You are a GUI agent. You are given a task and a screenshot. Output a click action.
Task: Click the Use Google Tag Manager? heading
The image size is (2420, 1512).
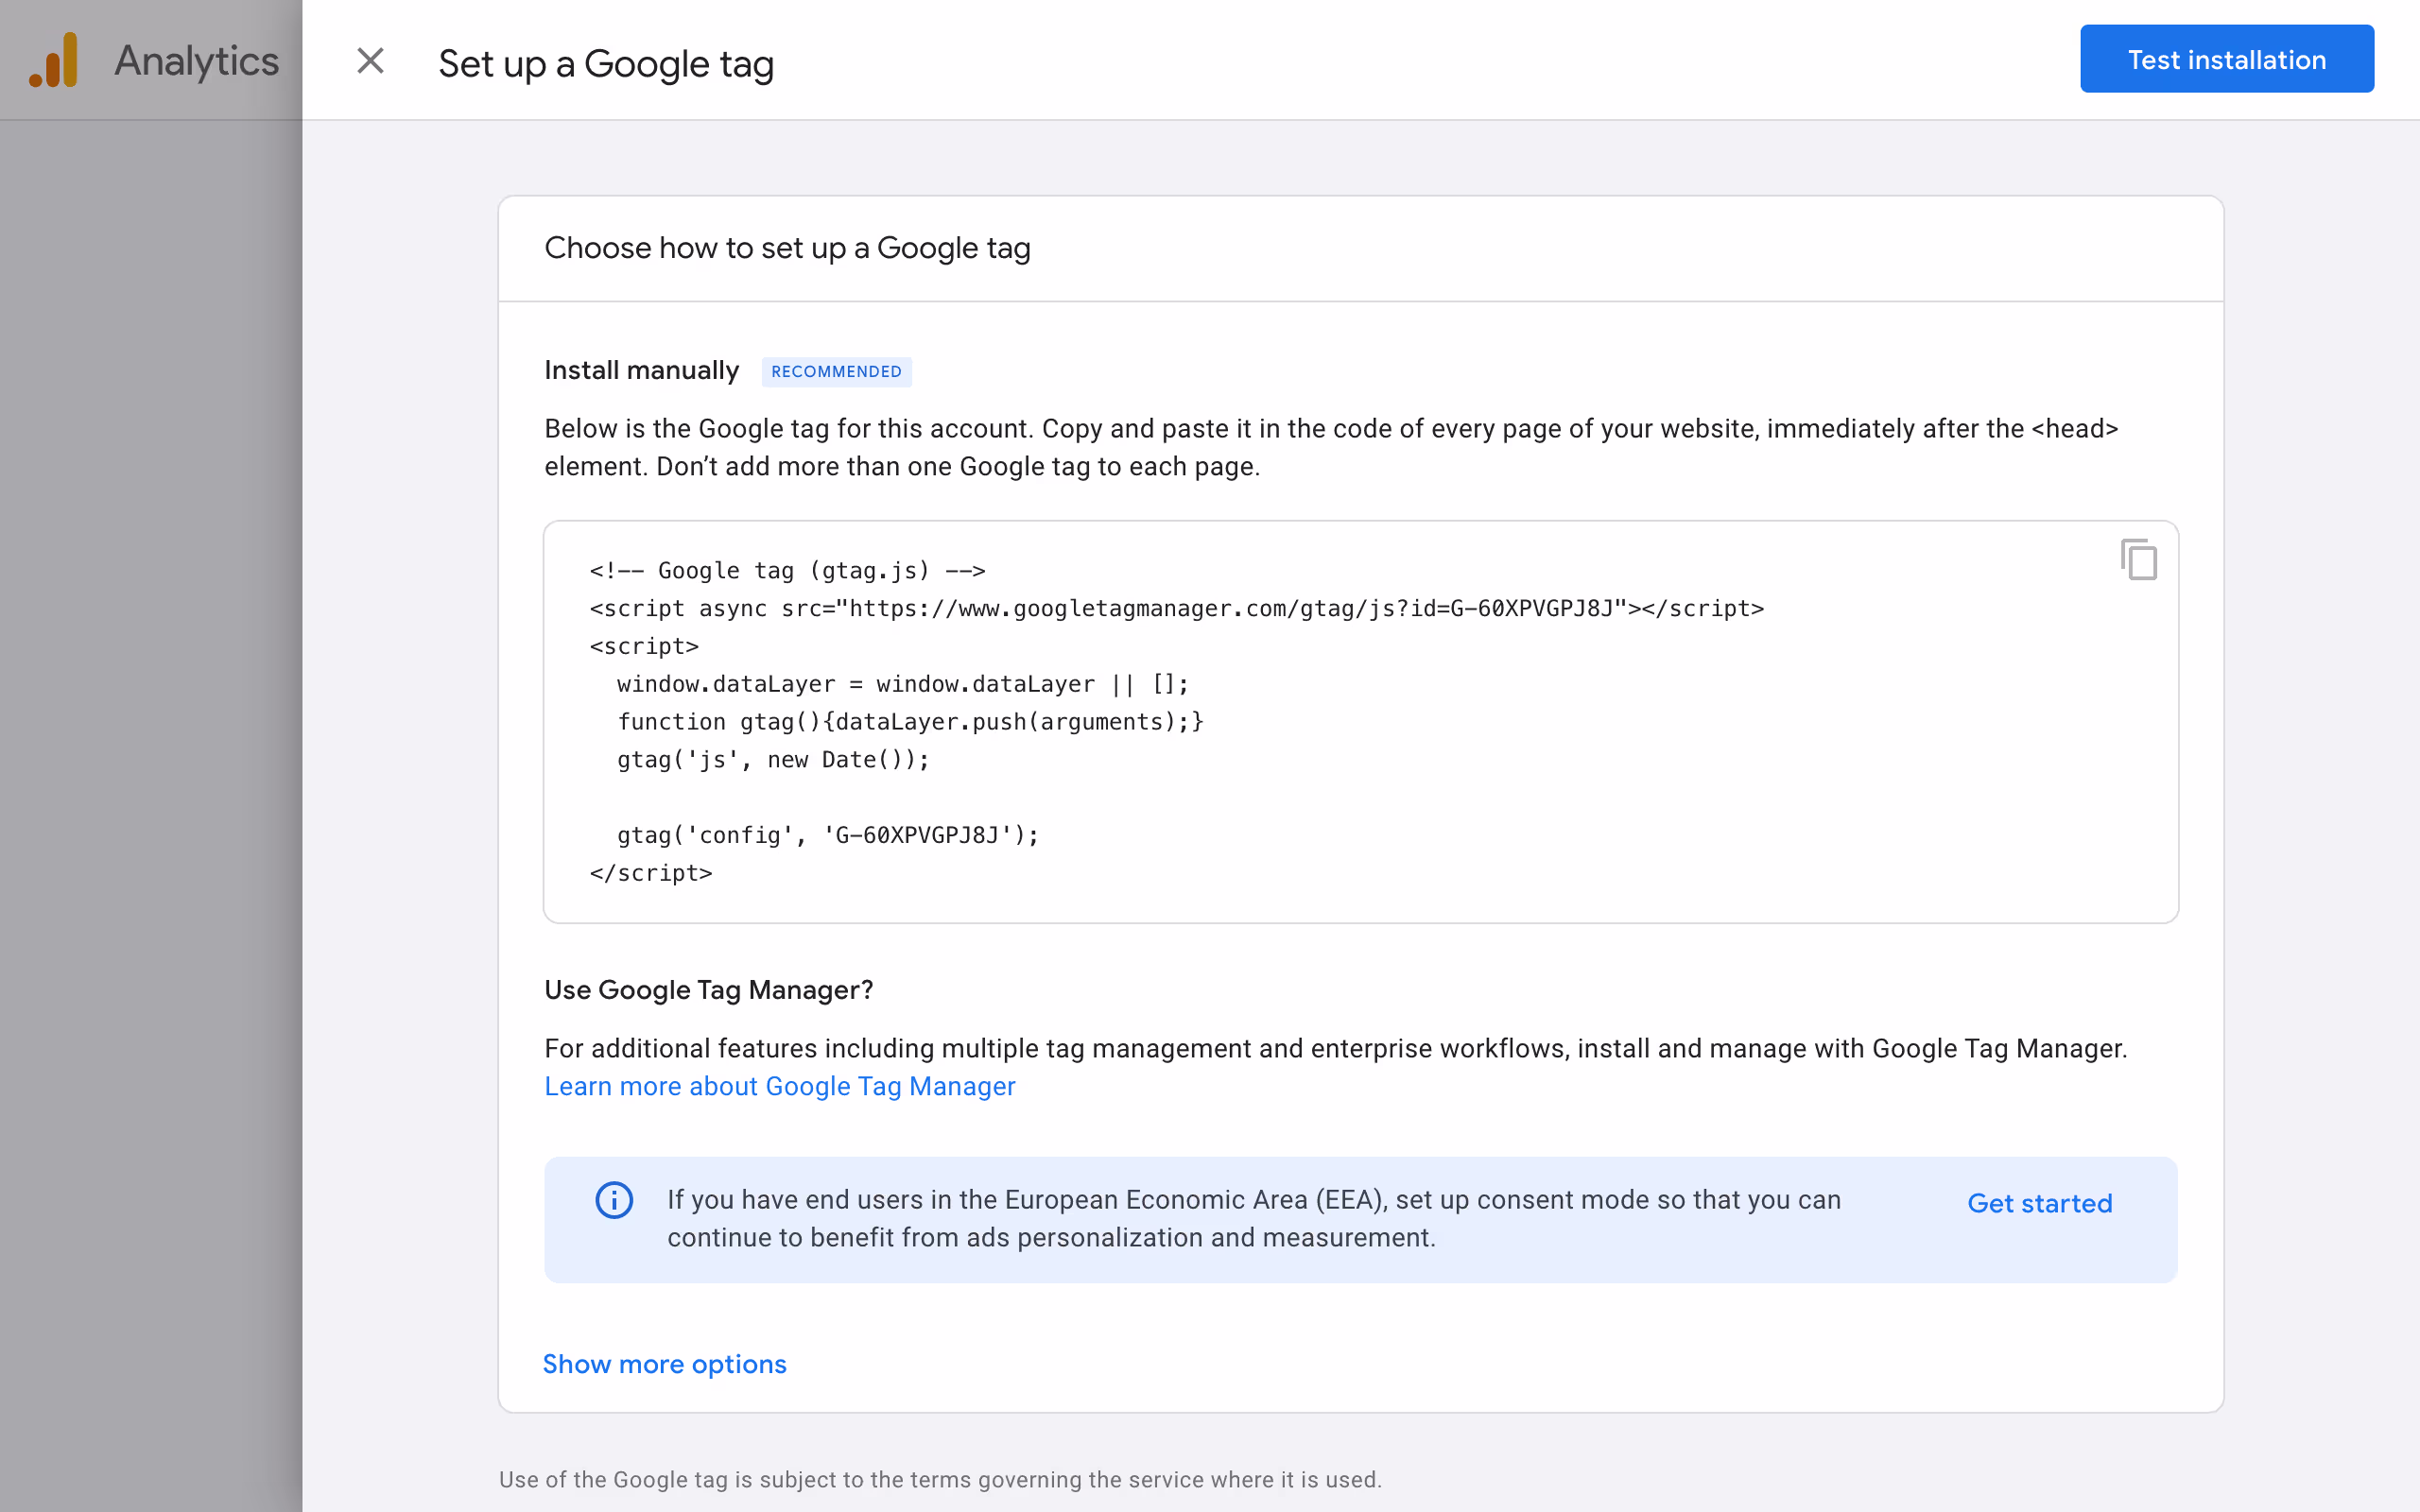(708, 990)
